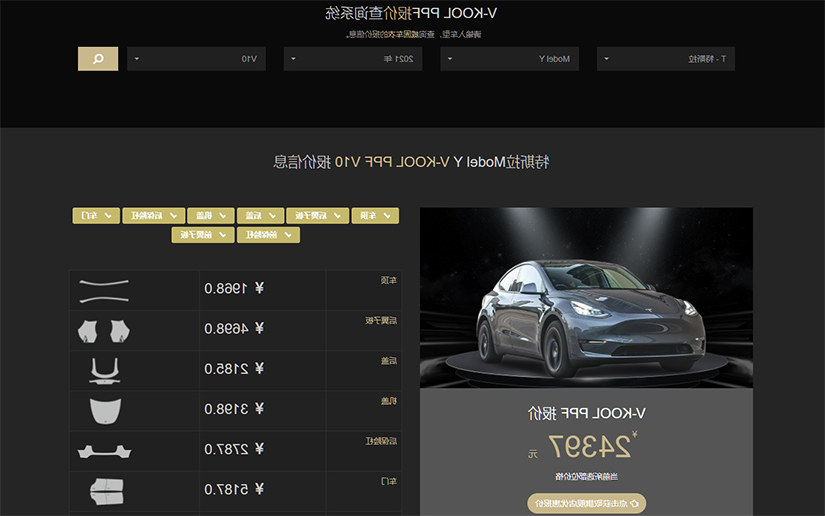Toggle the 前翼子板 part tag

(203, 235)
